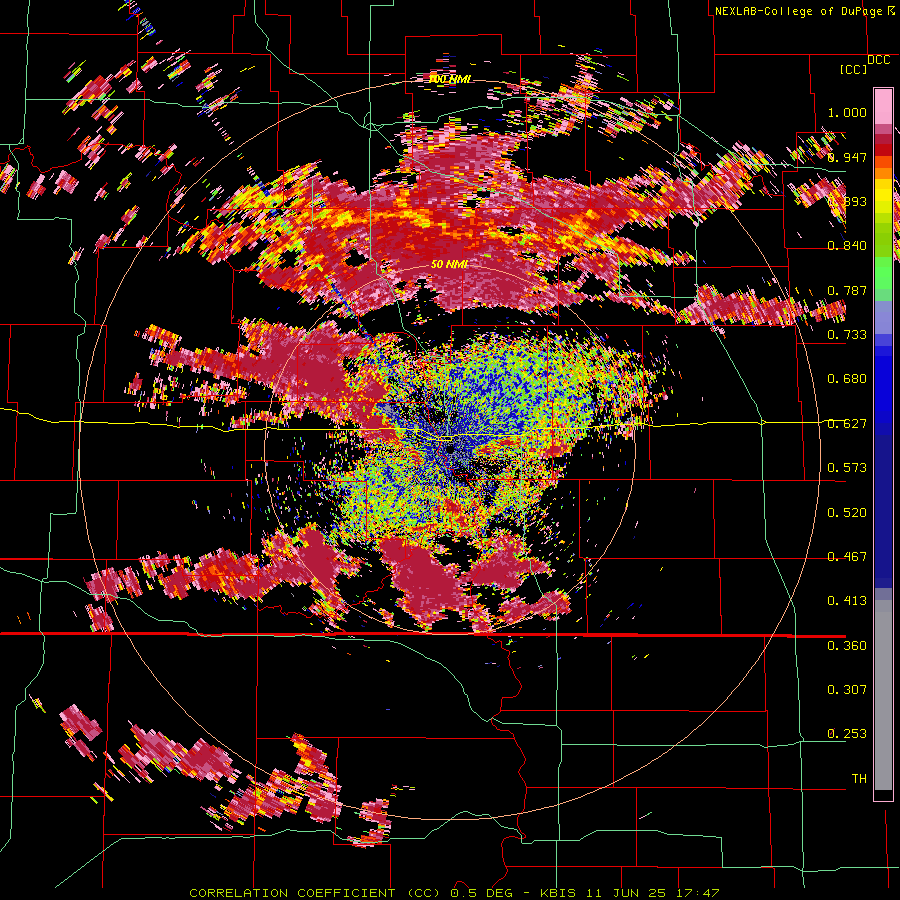Click the 0.520 color scale value
The width and height of the screenshot is (900, 900).
[x=847, y=513]
